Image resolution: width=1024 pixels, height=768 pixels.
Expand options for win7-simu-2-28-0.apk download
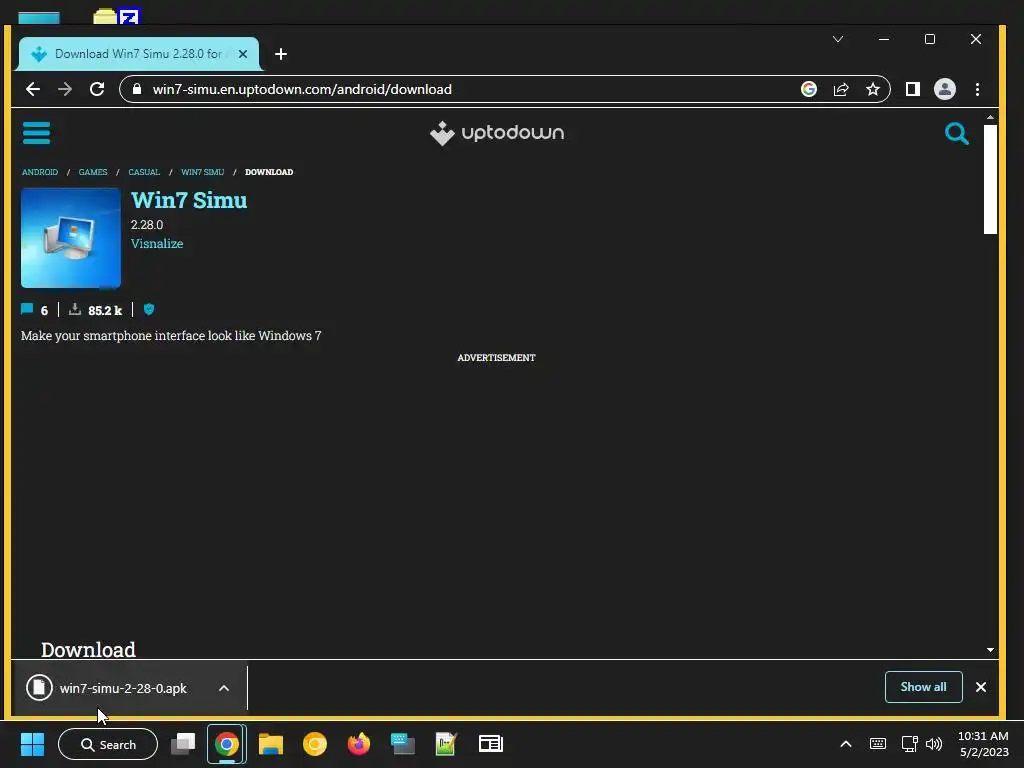click(224, 688)
